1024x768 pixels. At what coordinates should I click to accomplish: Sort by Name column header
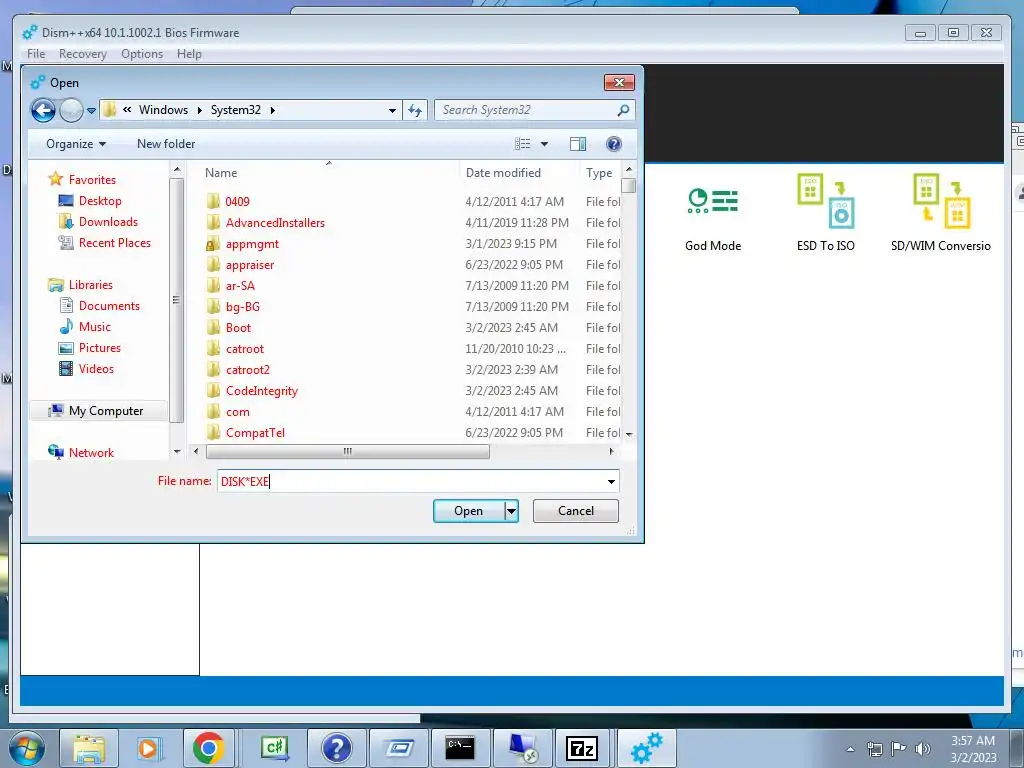[x=221, y=173]
